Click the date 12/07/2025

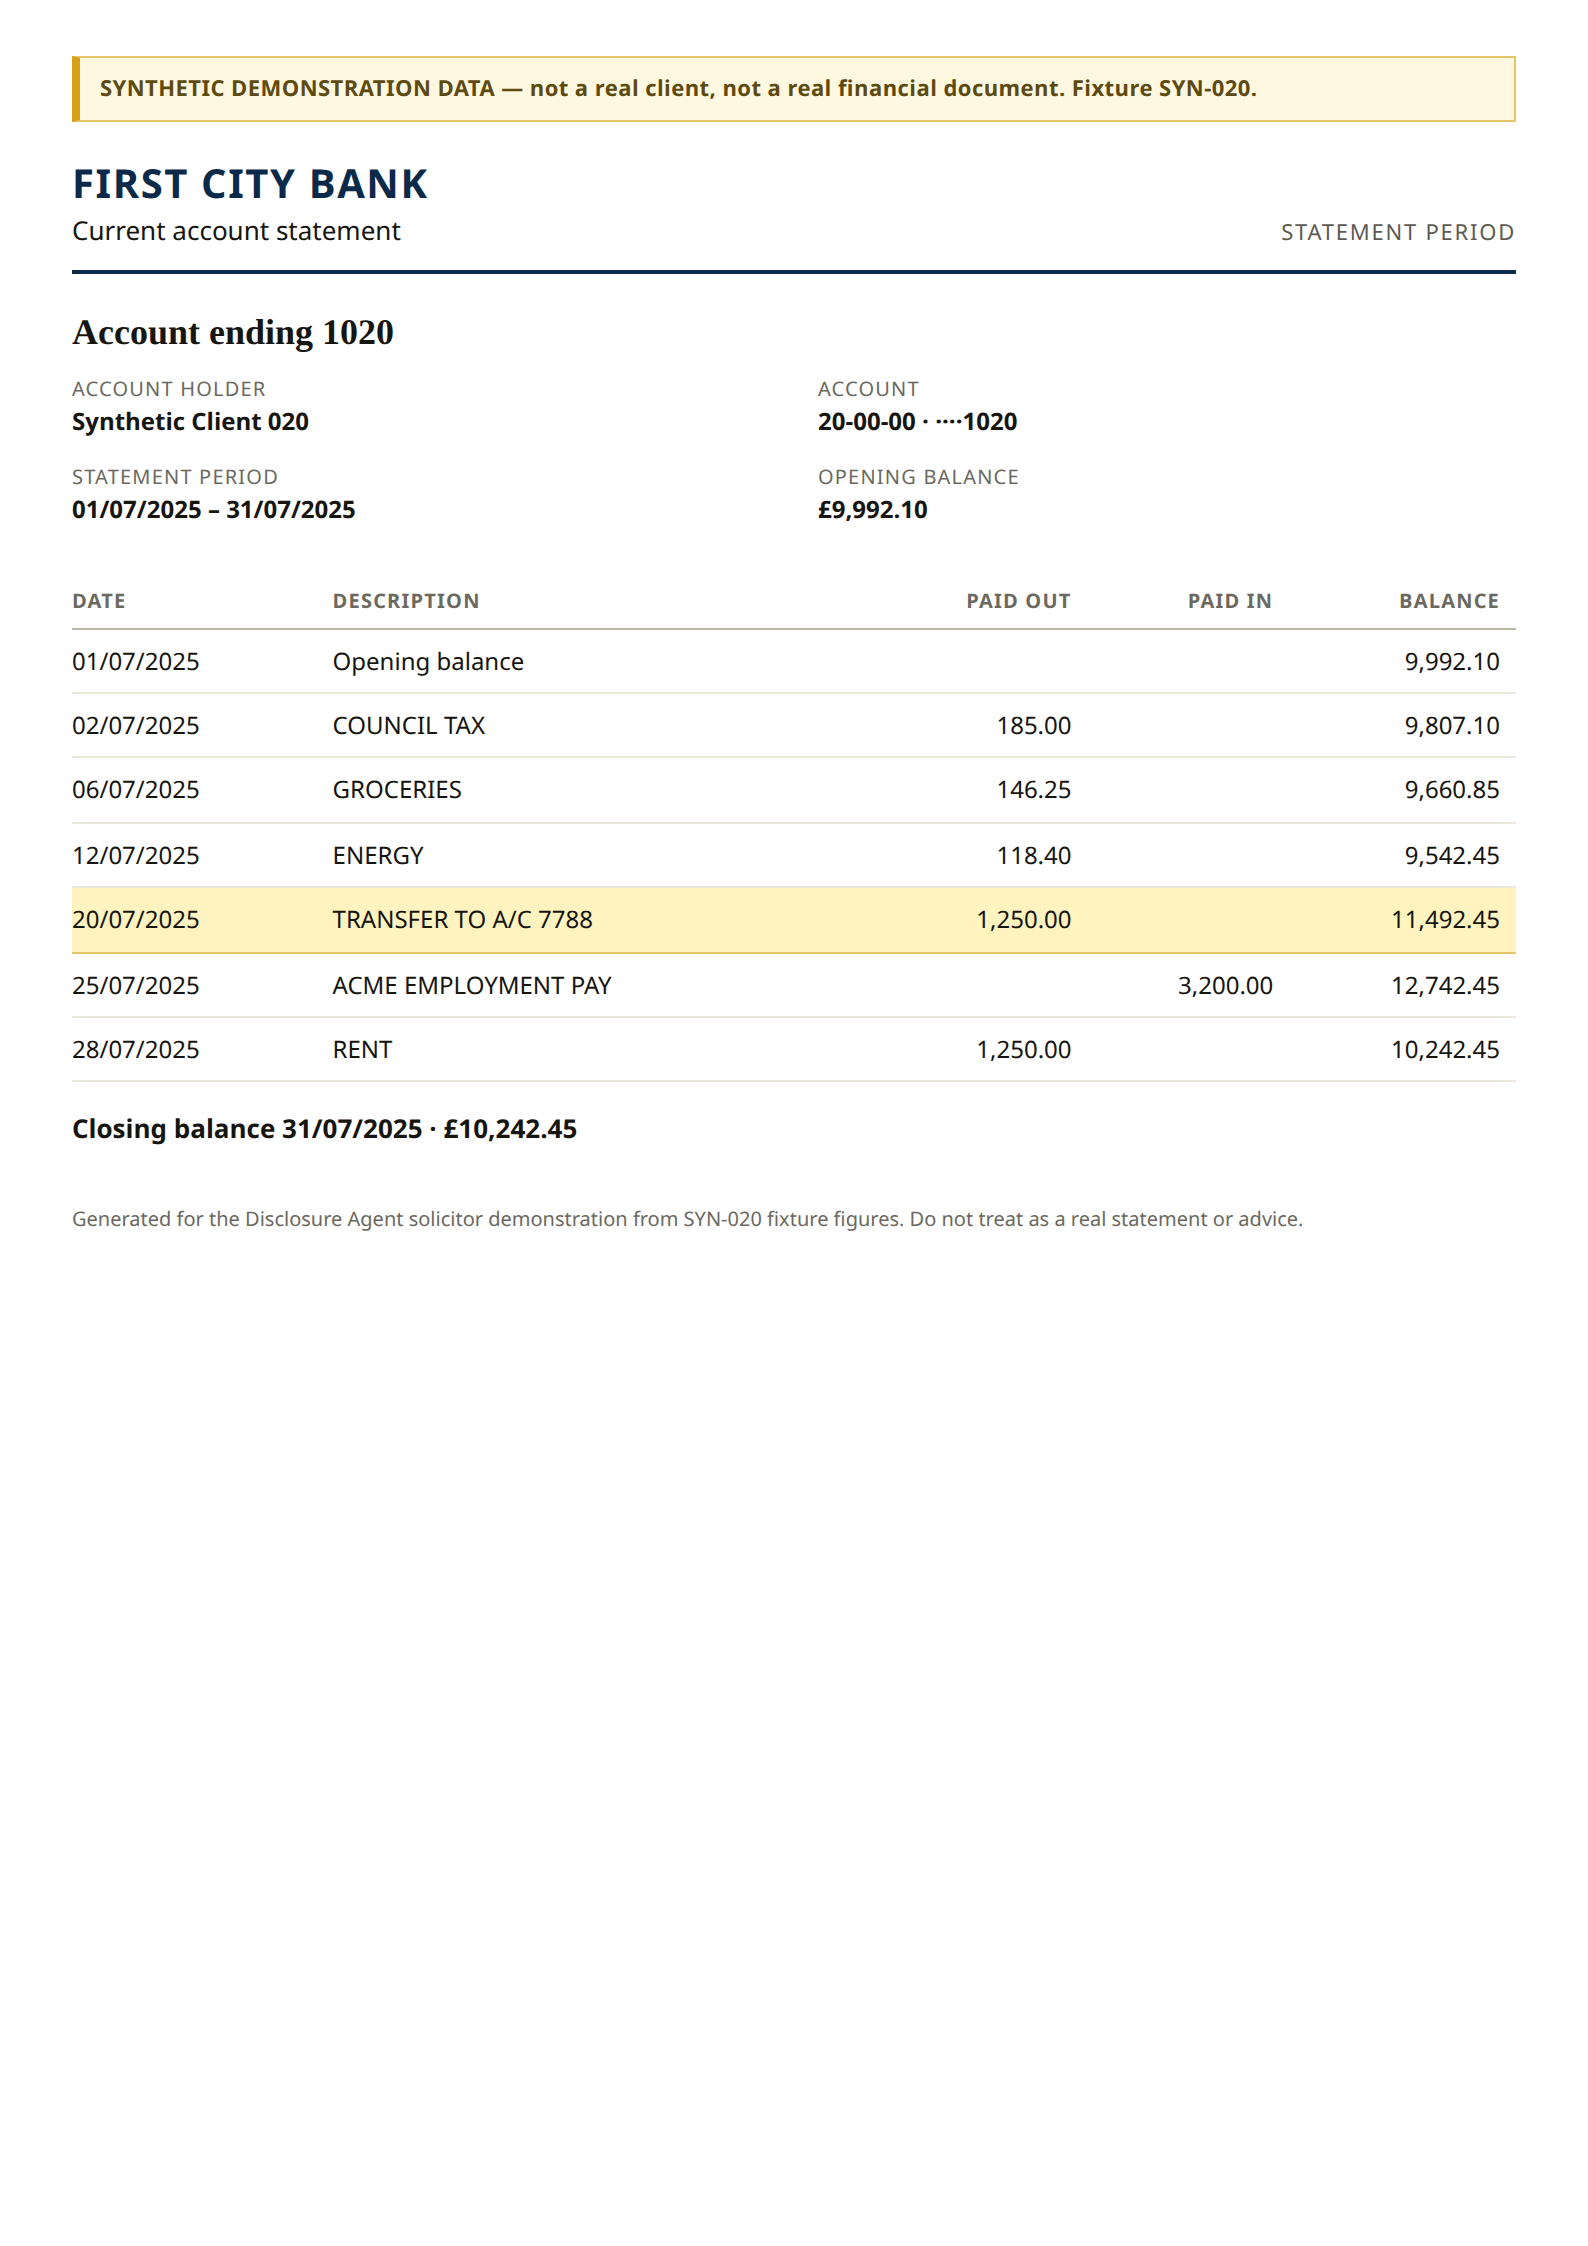(136, 856)
